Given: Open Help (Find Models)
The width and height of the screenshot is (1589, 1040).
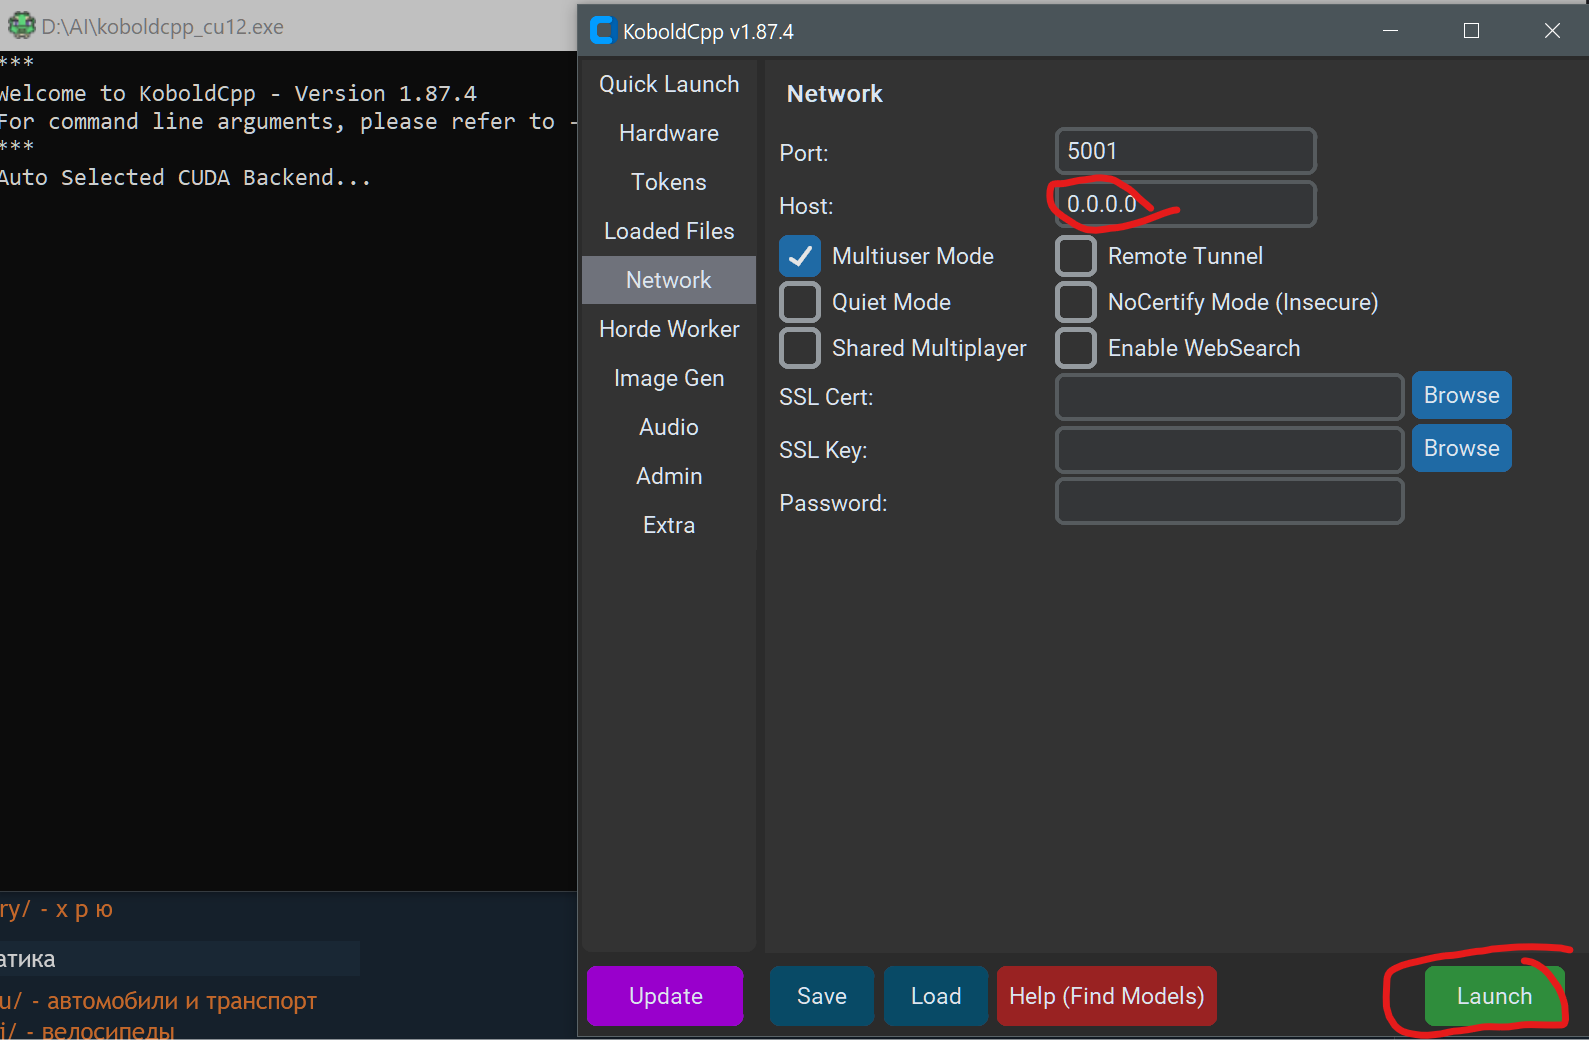Looking at the screenshot, I should click(1107, 996).
